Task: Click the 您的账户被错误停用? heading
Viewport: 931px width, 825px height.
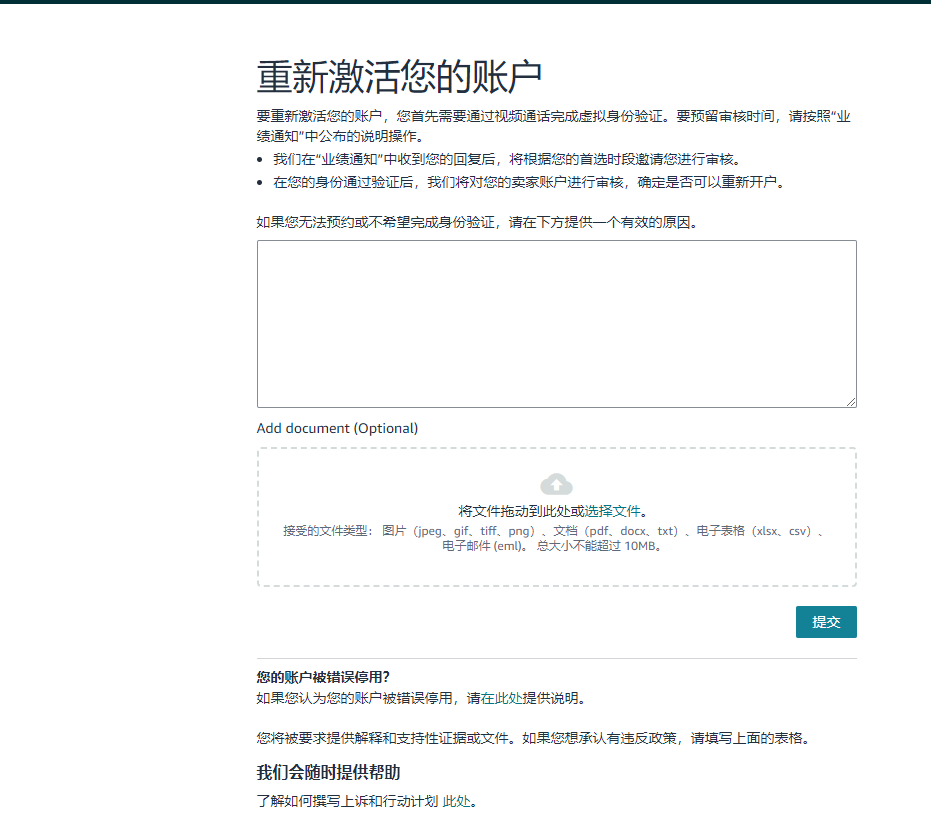Action: 323,677
